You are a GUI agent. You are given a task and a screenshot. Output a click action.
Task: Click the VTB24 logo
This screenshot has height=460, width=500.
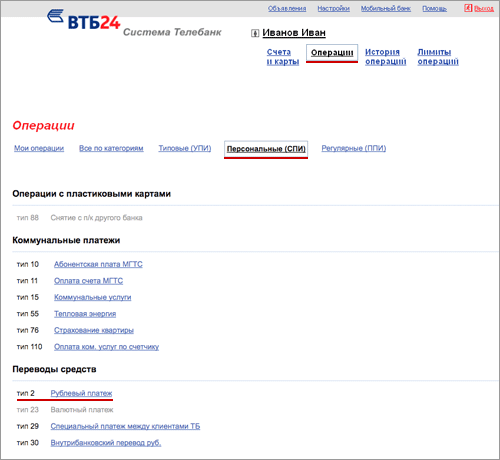click(83, 19)
